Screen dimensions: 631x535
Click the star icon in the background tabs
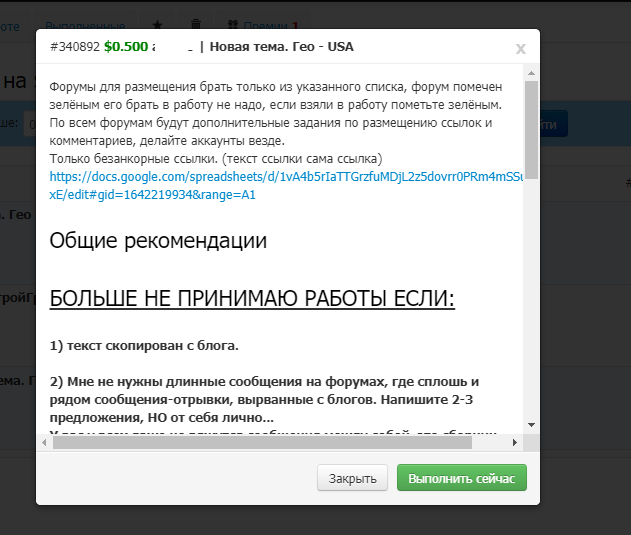(x=157, y=24)
